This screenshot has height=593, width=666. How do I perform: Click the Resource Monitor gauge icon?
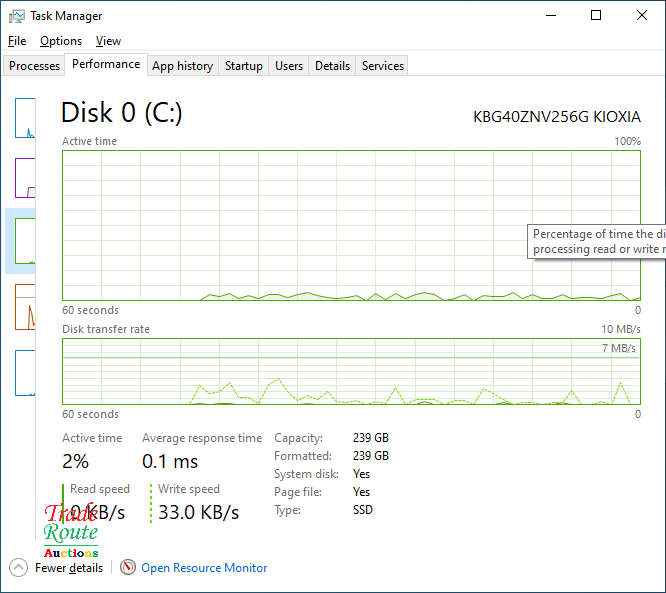pos(128,567)
